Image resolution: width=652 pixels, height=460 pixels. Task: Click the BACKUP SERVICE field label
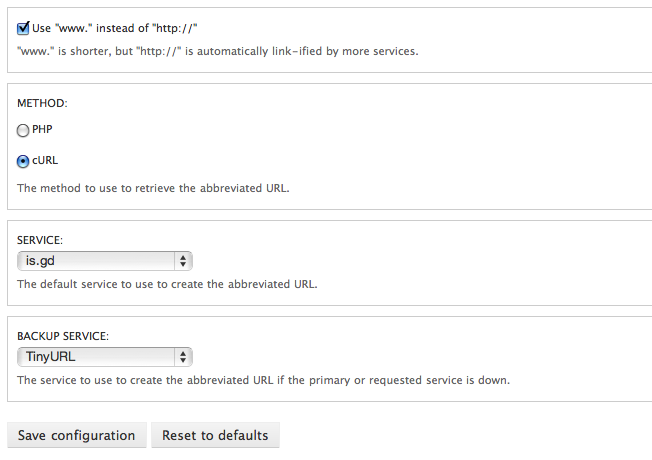point(63,337)
